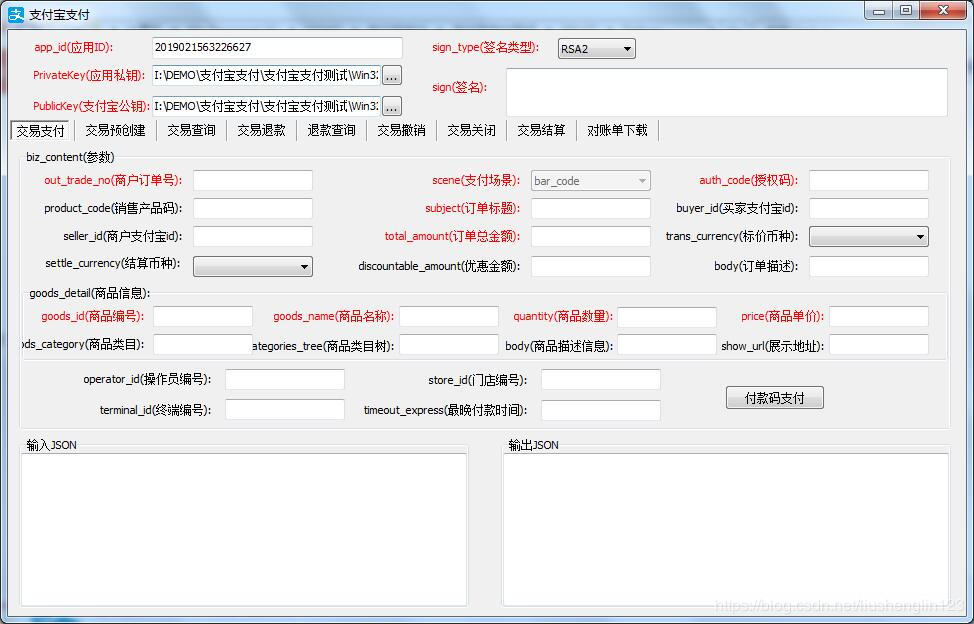Click the store_id input field
Image resolution: width=974 pixels, height=624 pixels.
click(601, 379)
